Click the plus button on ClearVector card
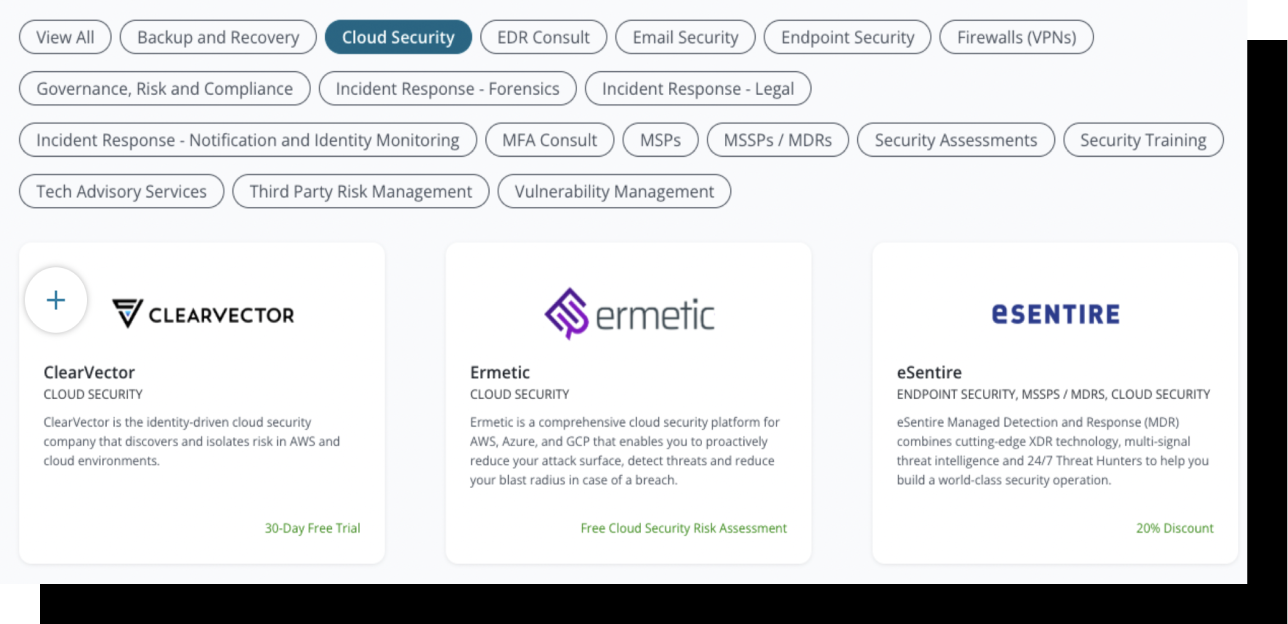Image resolution: width=1288 pixels, height=624 pixels. click(56, 300)
